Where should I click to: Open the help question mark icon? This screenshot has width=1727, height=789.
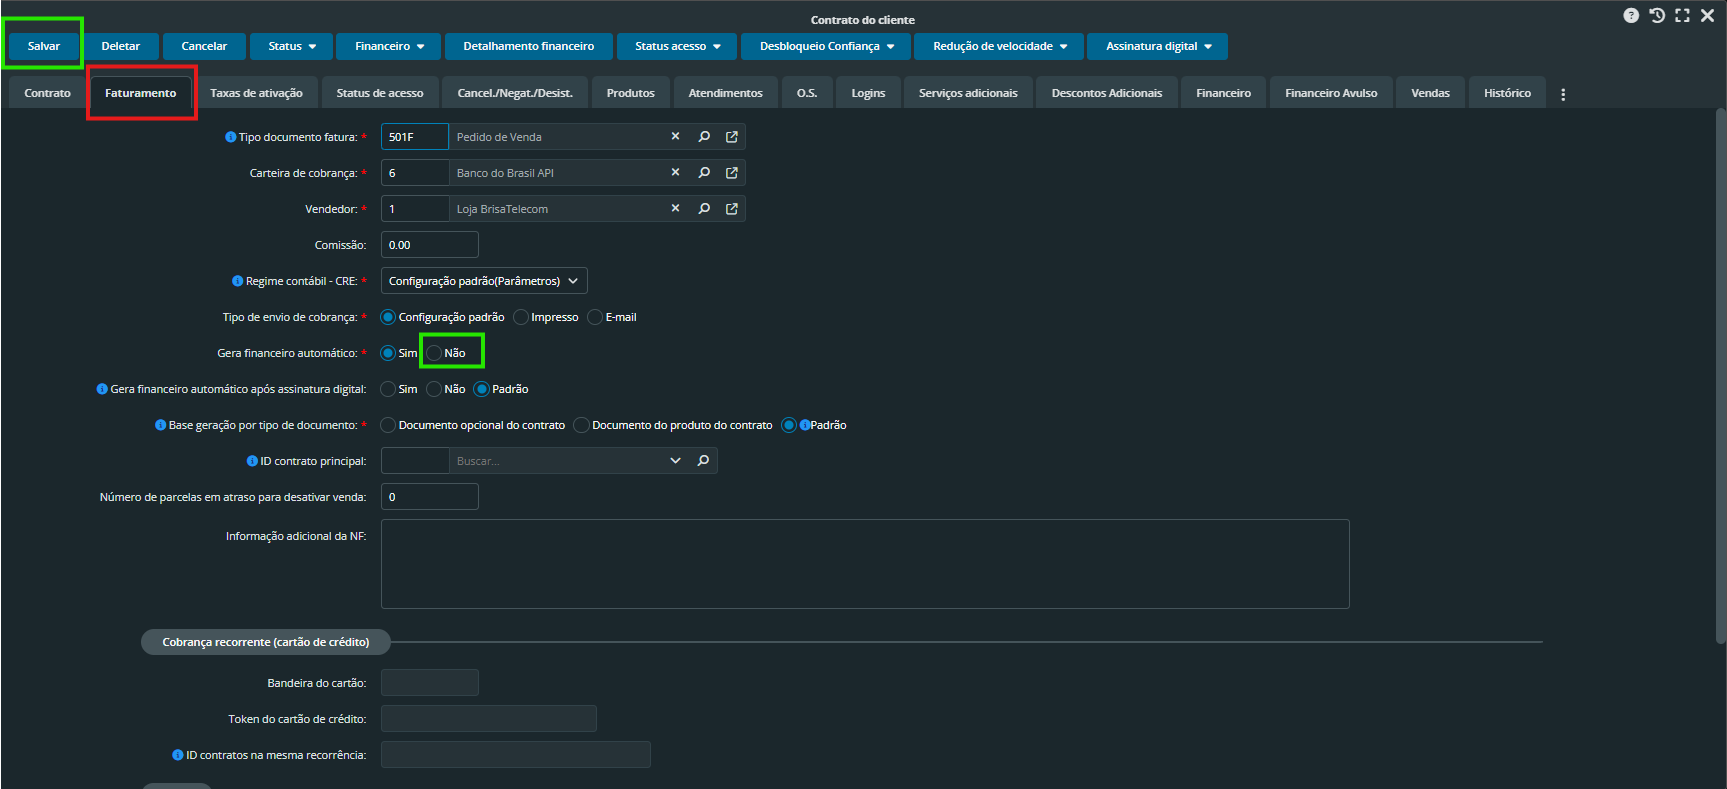pyautogui.click(x=1631, y=16)
